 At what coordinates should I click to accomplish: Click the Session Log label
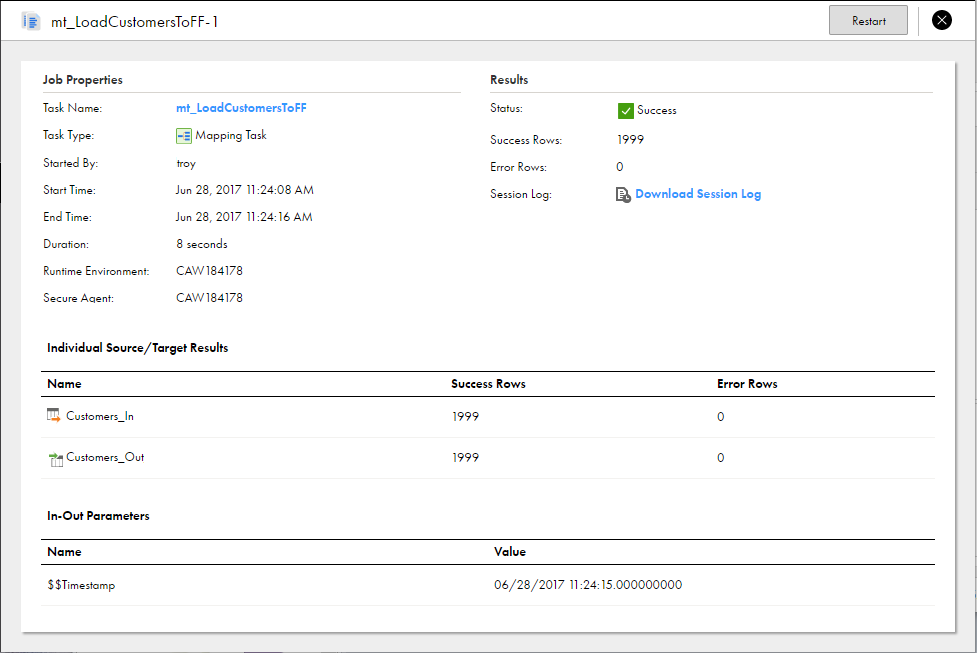[x=521, y=194]
